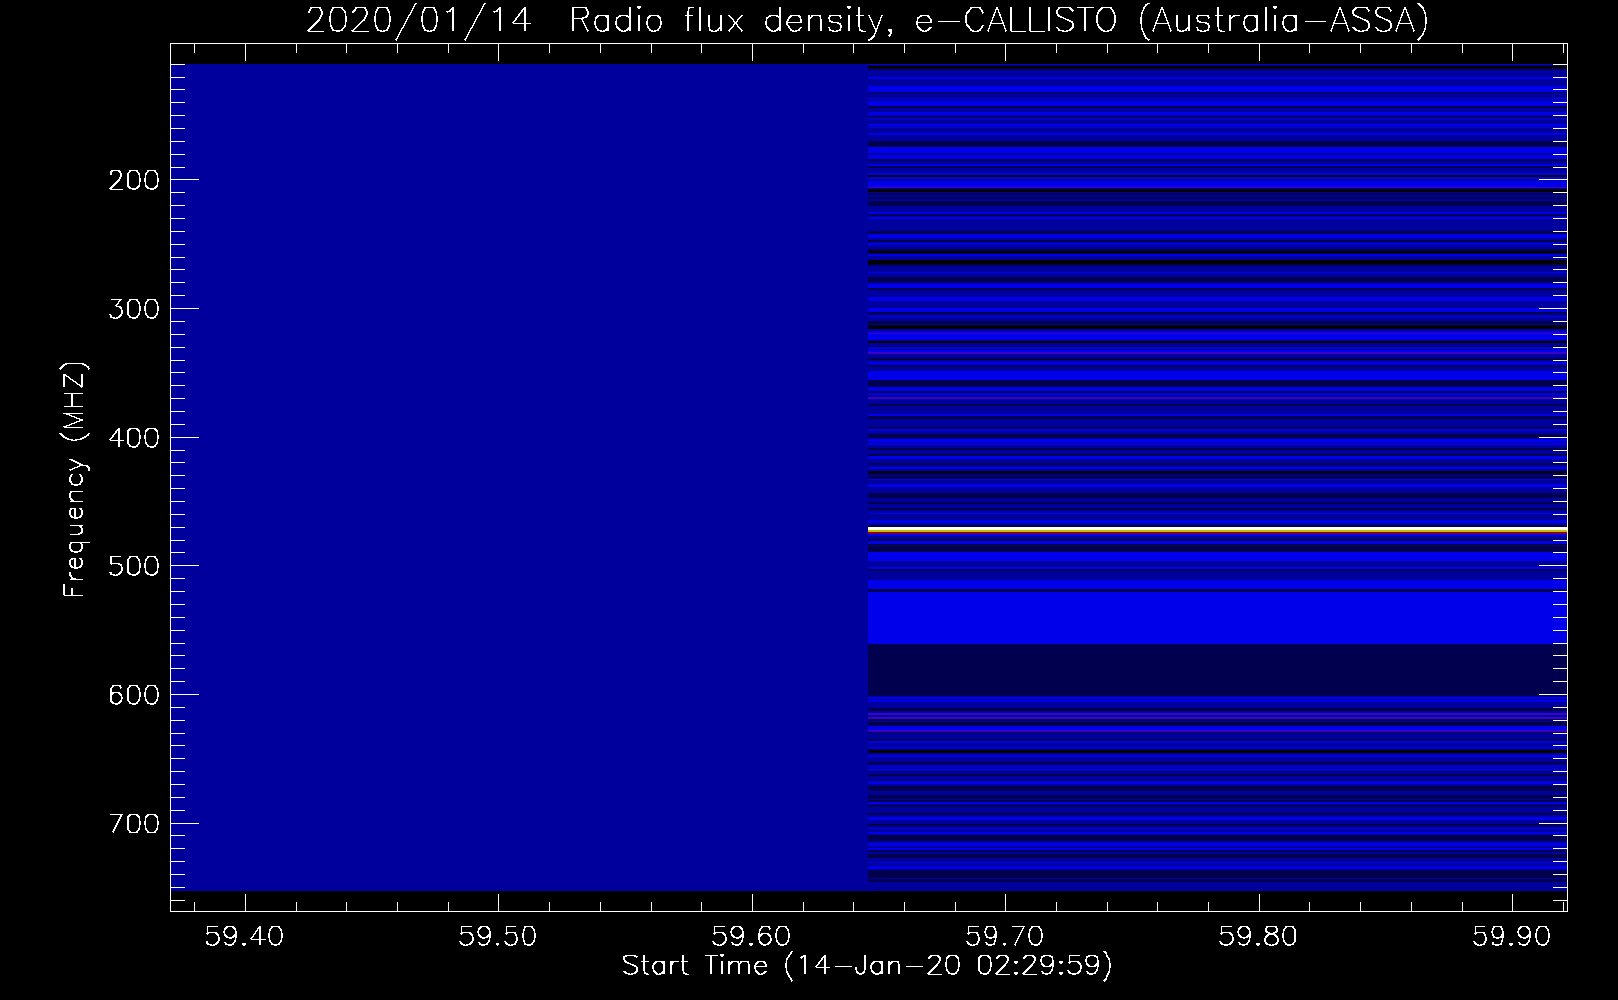The height and width of the screenshot is (1000, 1618).
Task: Click the 59.50 time tick label
Action: tap(498, 937)
